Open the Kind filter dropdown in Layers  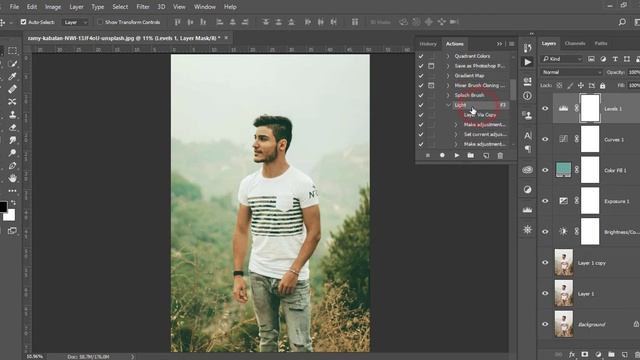[x=562, y=59]
